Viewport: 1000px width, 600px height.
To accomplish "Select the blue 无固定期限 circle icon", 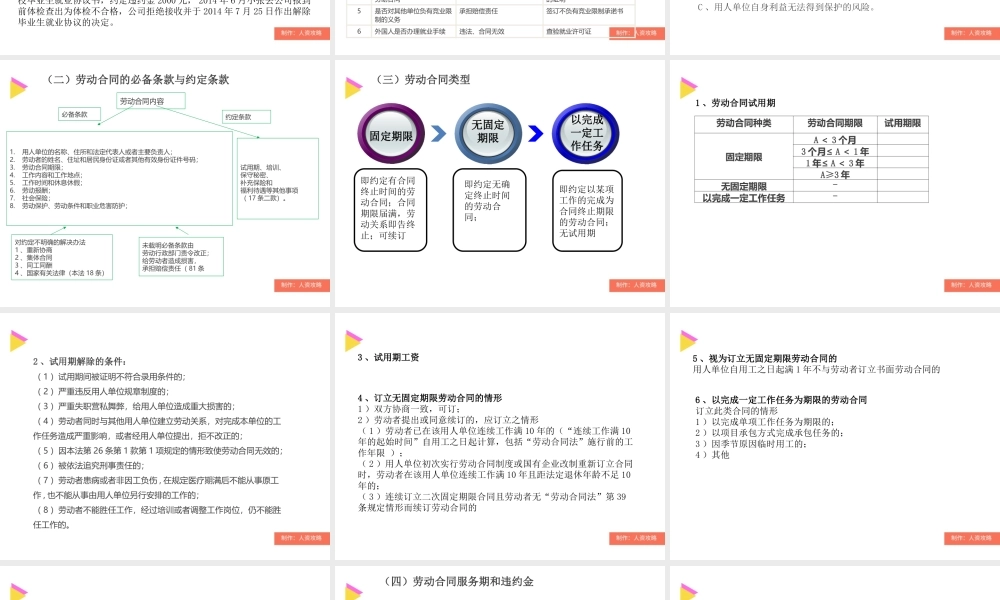I will 488,134.
